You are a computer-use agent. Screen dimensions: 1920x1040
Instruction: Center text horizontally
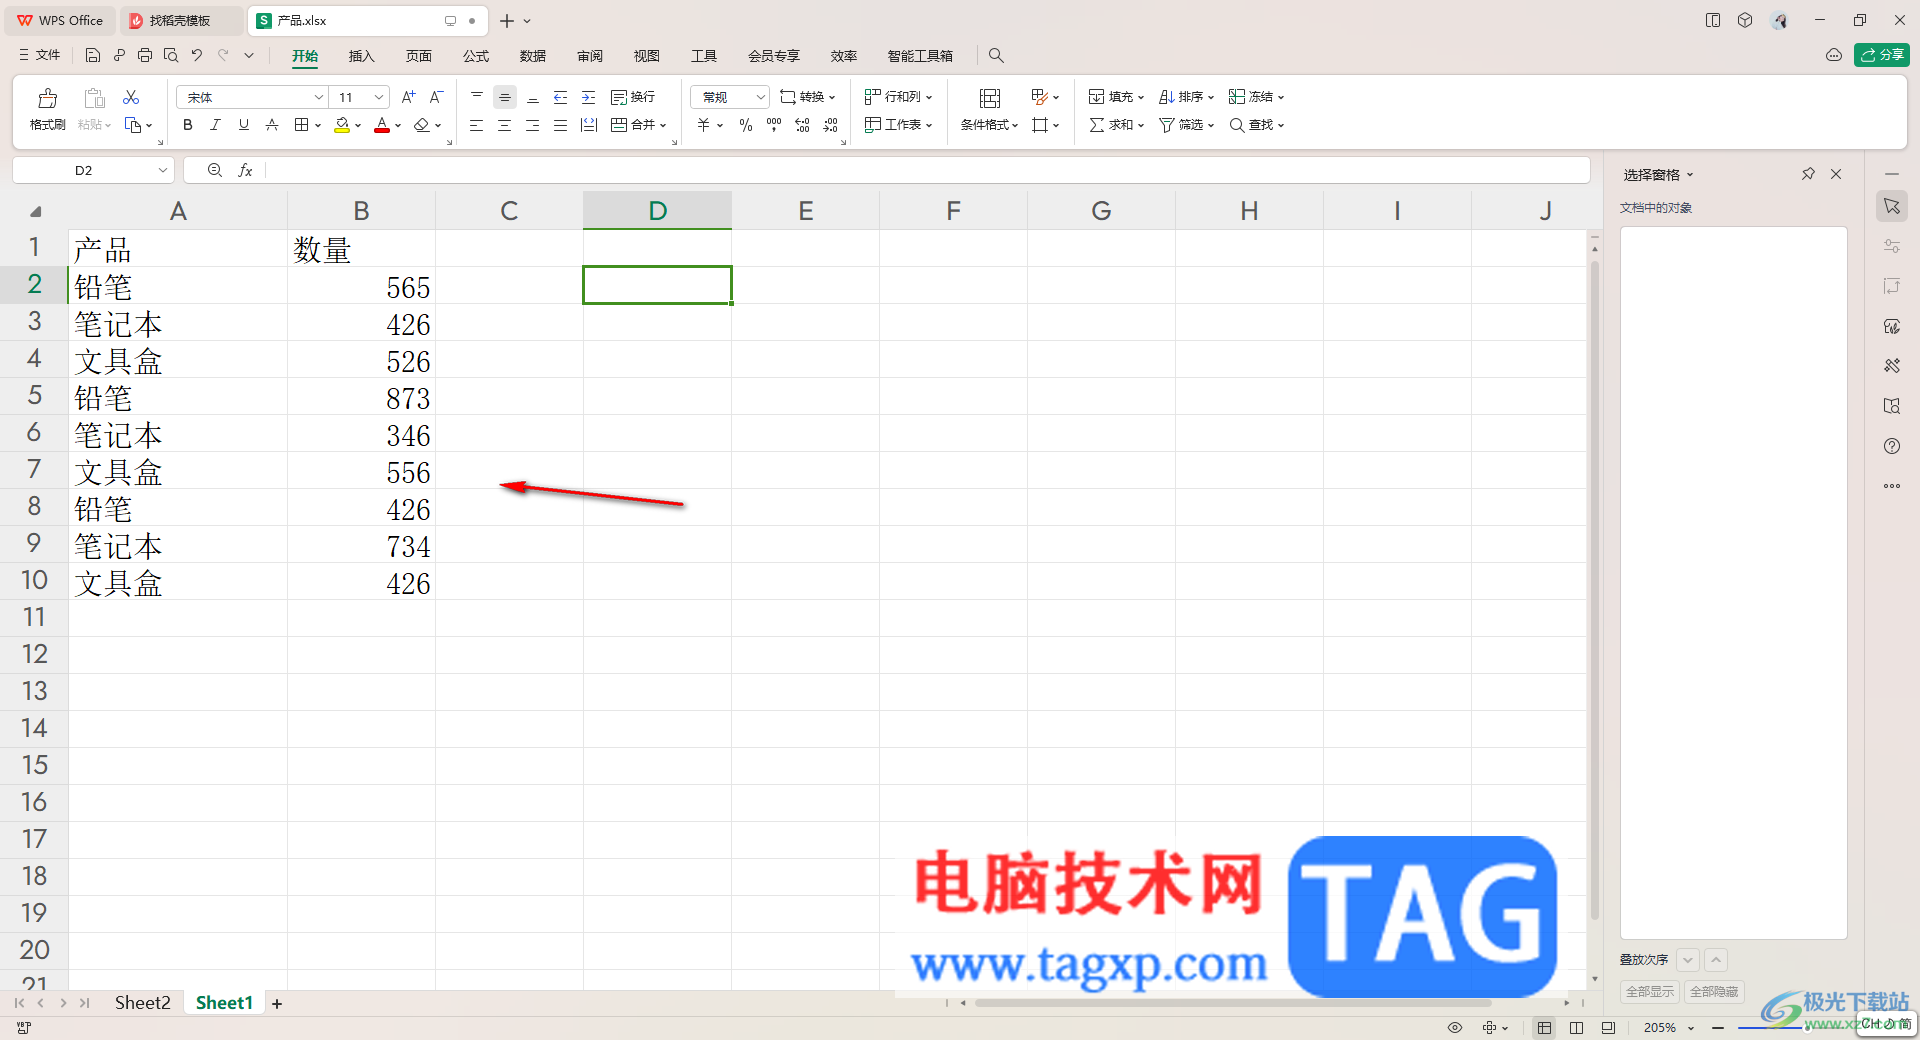pyautogui.click(x=505, y=125)
